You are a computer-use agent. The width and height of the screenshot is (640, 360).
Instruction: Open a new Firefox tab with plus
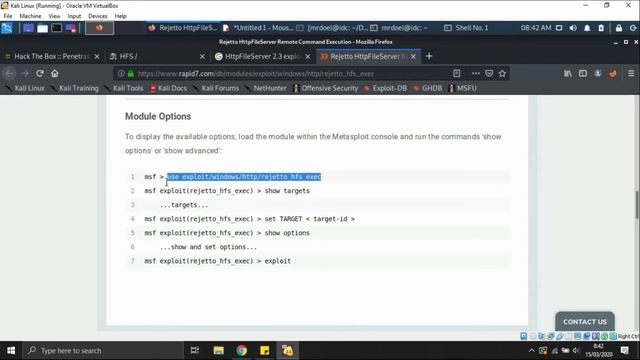coord(429,56)
